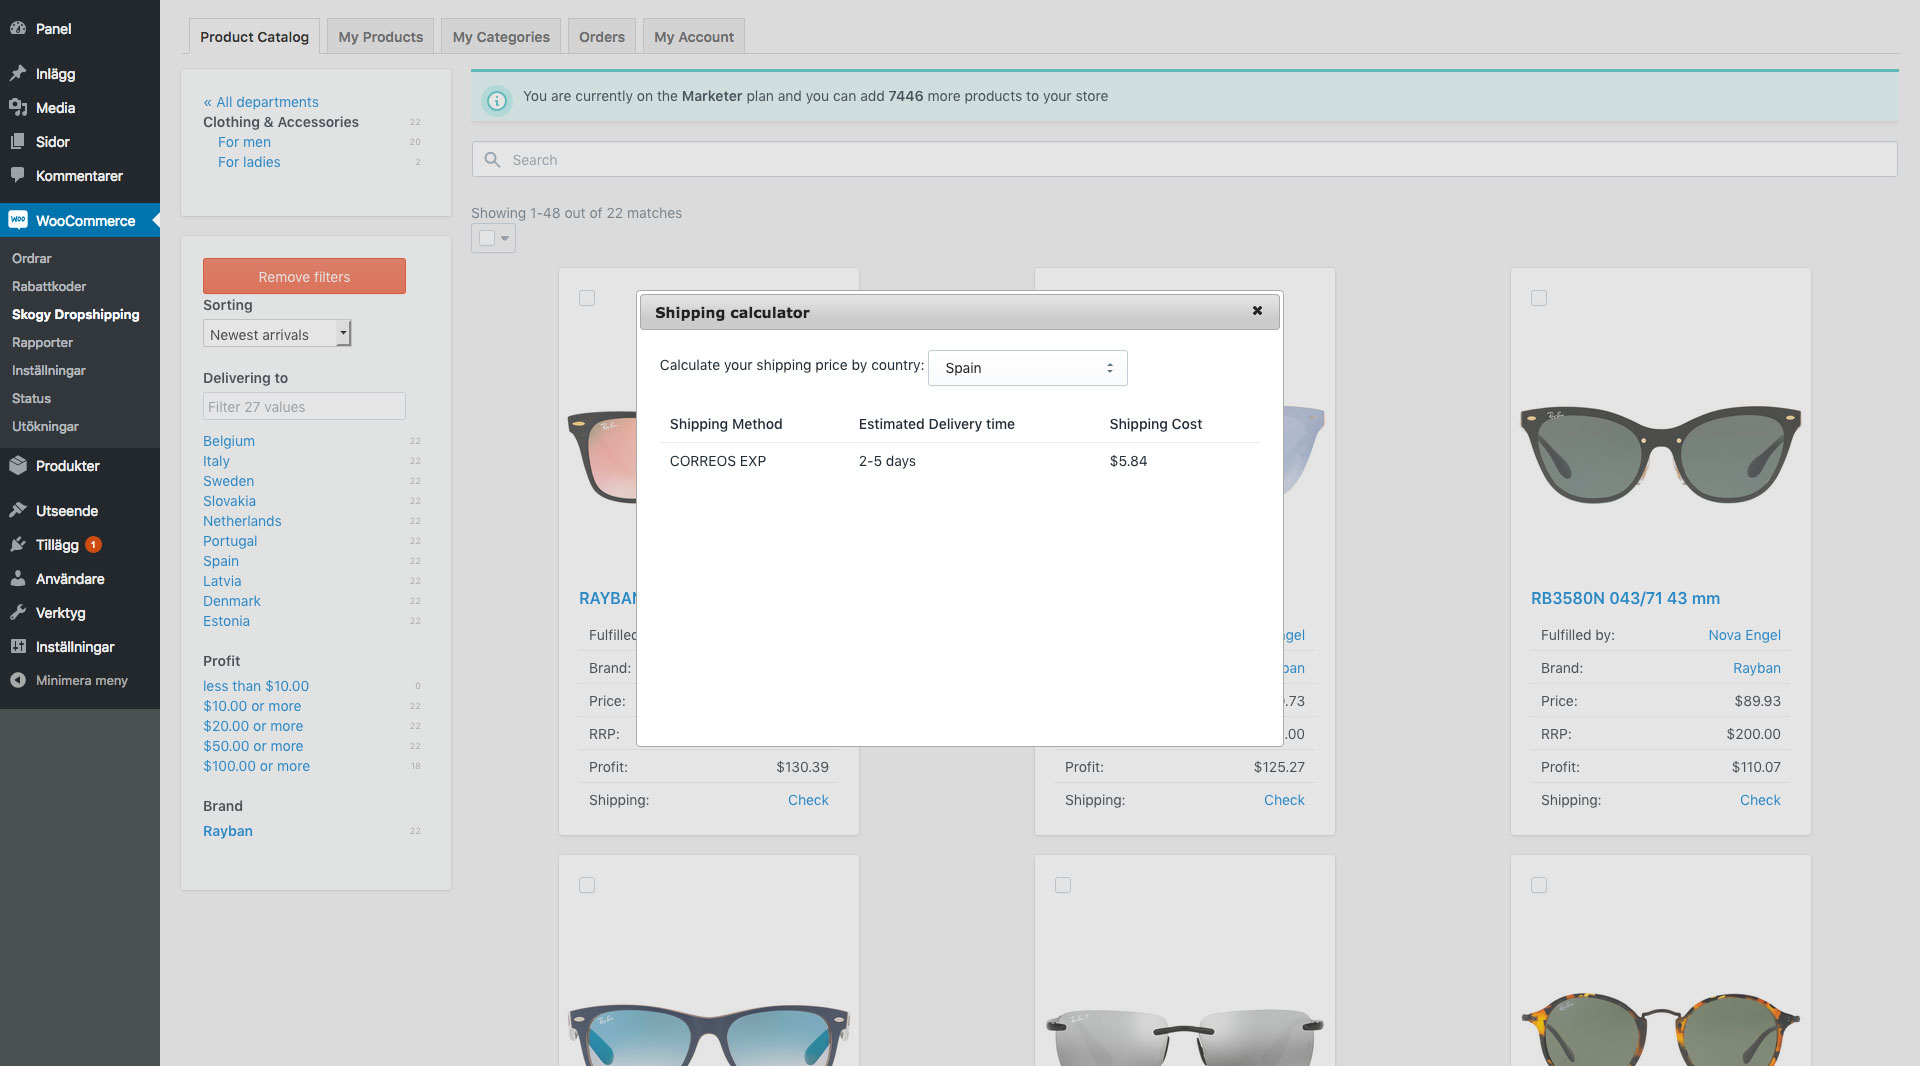Filter profit $50.00 or more
The height and width of the screenshot is (1066, 1920).
pyautogui.click(x=253, y=746)
